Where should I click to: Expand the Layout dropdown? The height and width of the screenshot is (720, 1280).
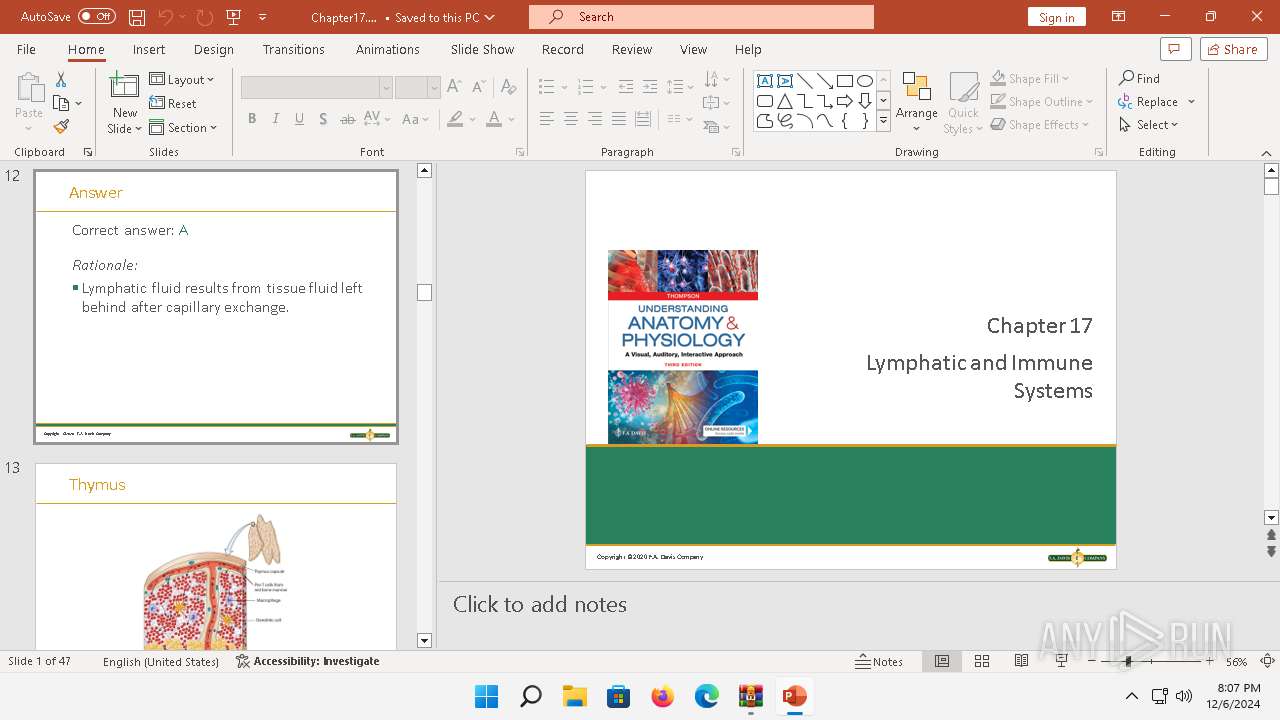[182, 80]
